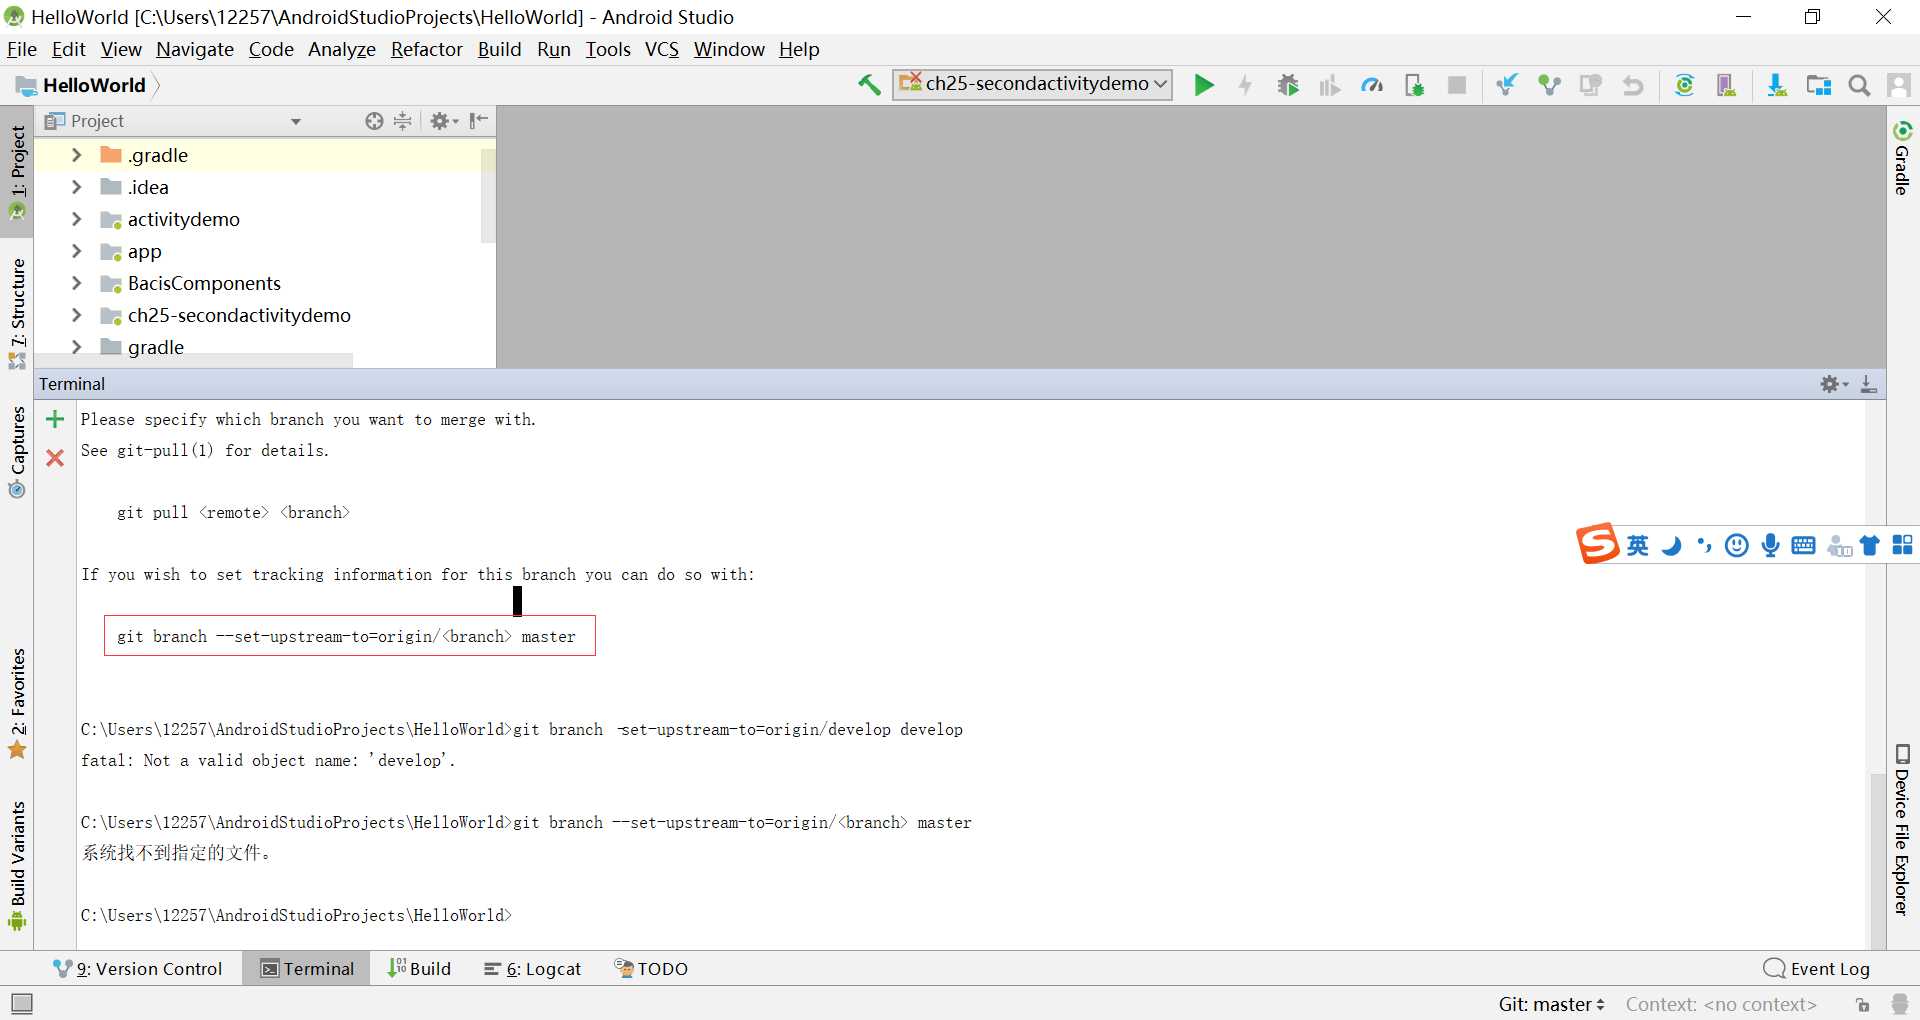
Task: Expand the activitydemo module
Action: [76, 219]
